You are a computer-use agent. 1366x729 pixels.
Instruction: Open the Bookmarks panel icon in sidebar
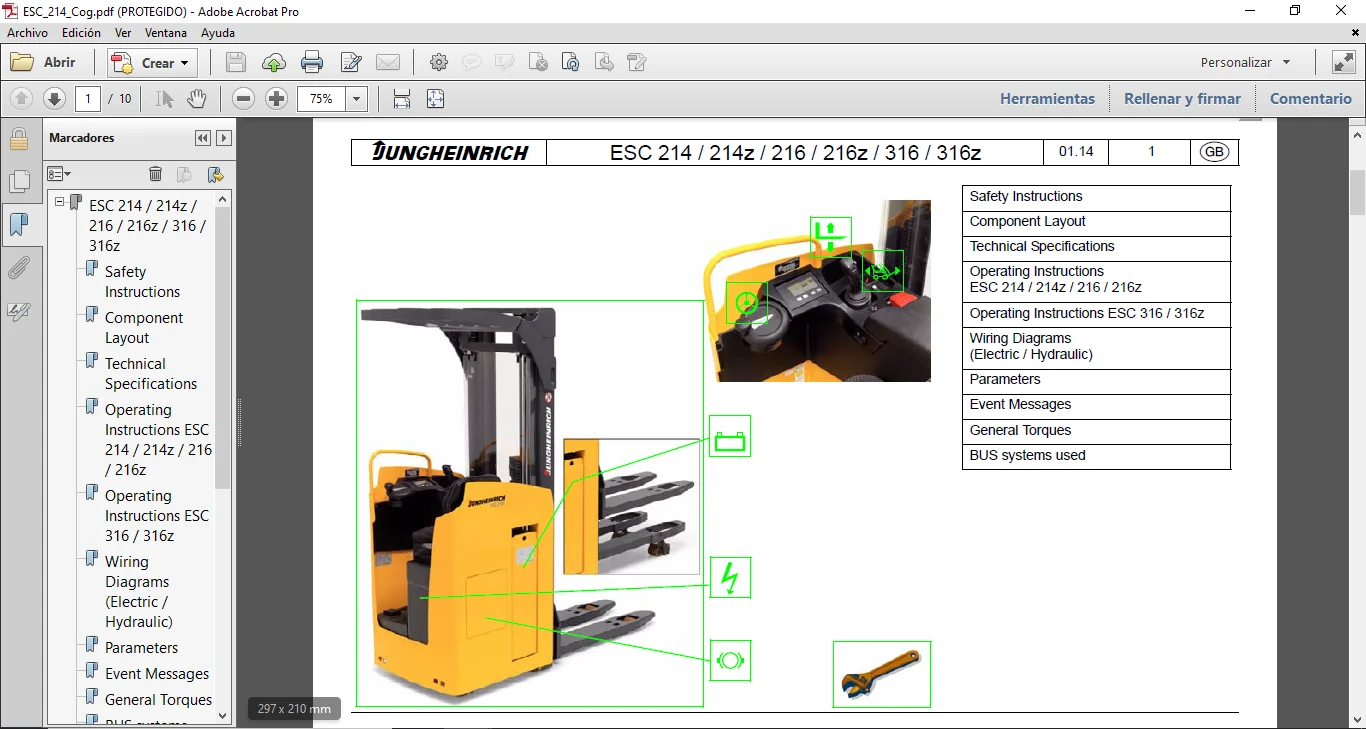tap(19, 225)
